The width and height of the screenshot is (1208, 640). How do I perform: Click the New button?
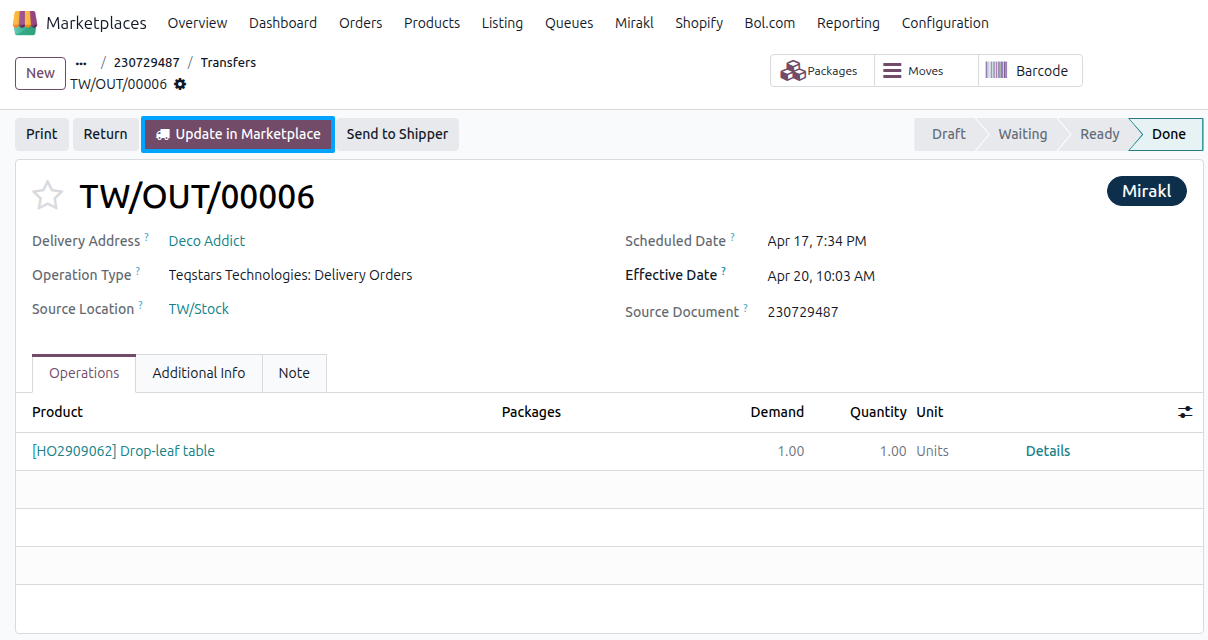40,73
